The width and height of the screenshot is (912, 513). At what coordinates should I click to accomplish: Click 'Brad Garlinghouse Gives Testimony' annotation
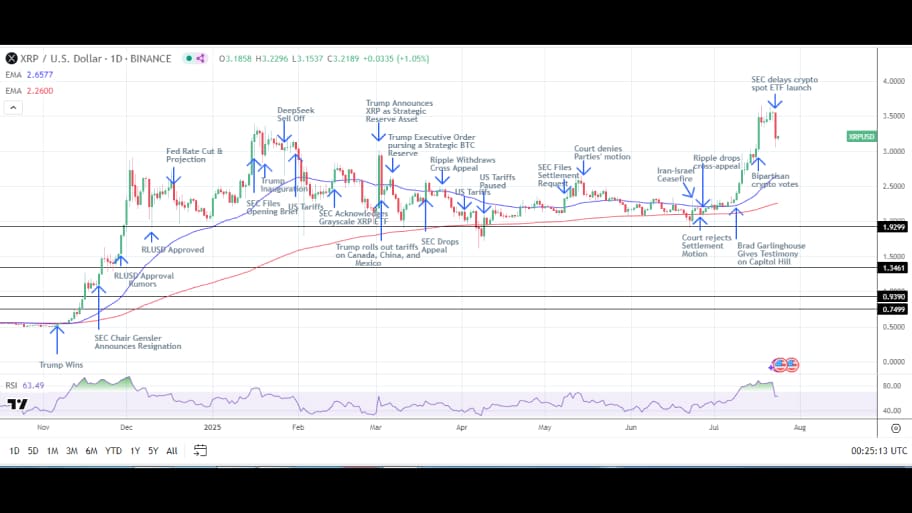[771, 254]
